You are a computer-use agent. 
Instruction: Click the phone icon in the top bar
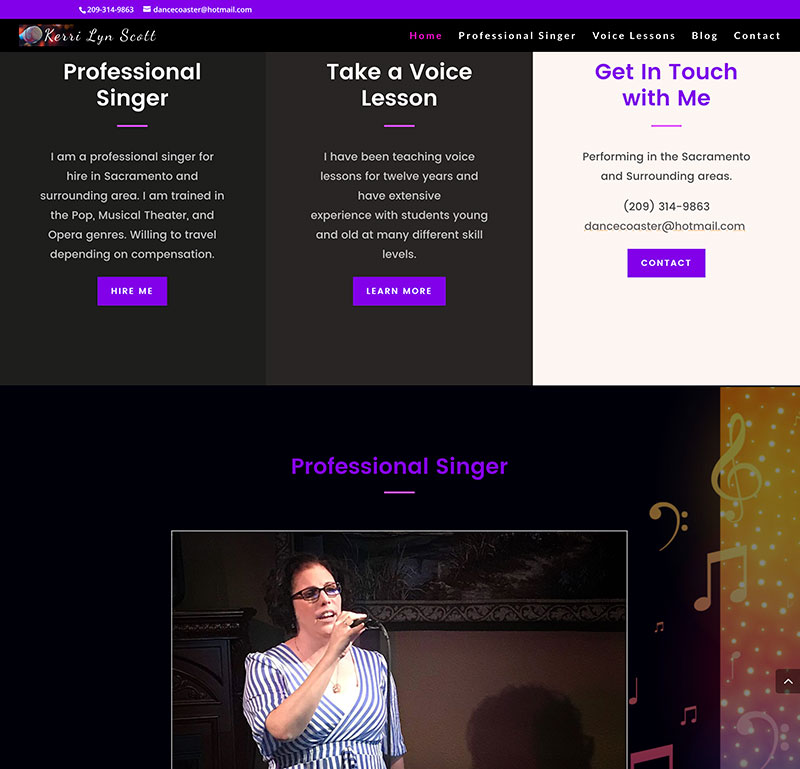82,10
